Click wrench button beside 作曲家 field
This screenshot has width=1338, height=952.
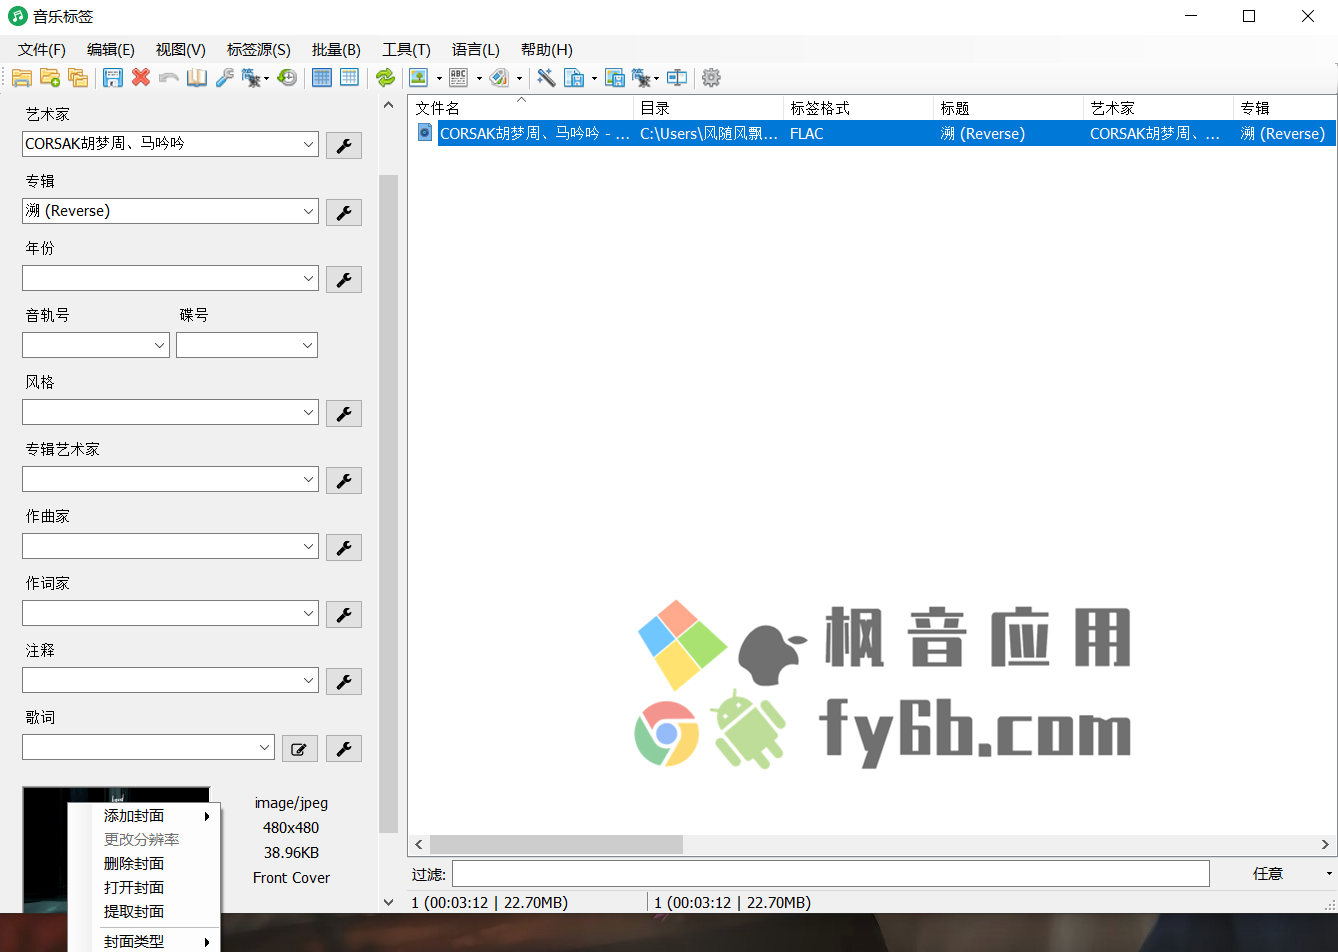[x=344, y=547]
